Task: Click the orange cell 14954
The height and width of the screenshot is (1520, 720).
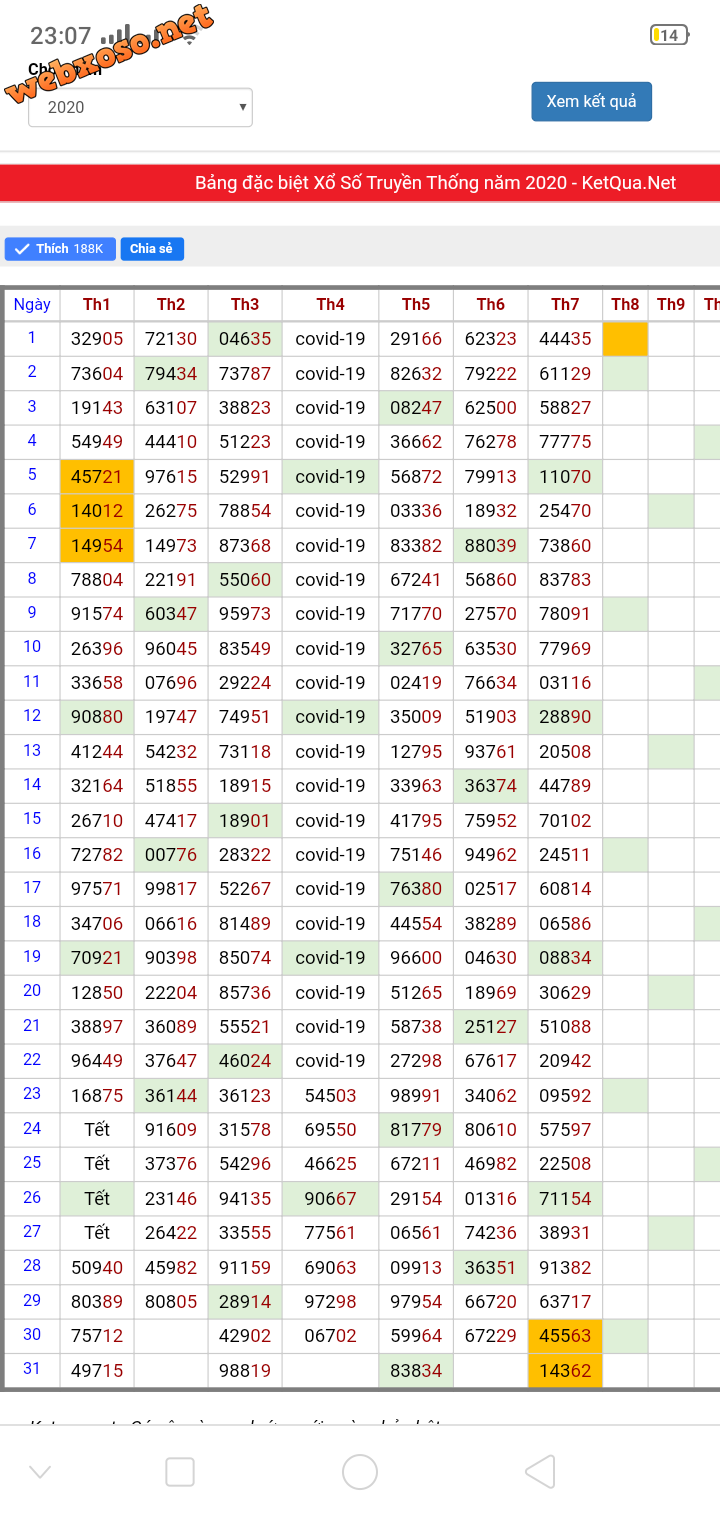Action: [97, 545]
